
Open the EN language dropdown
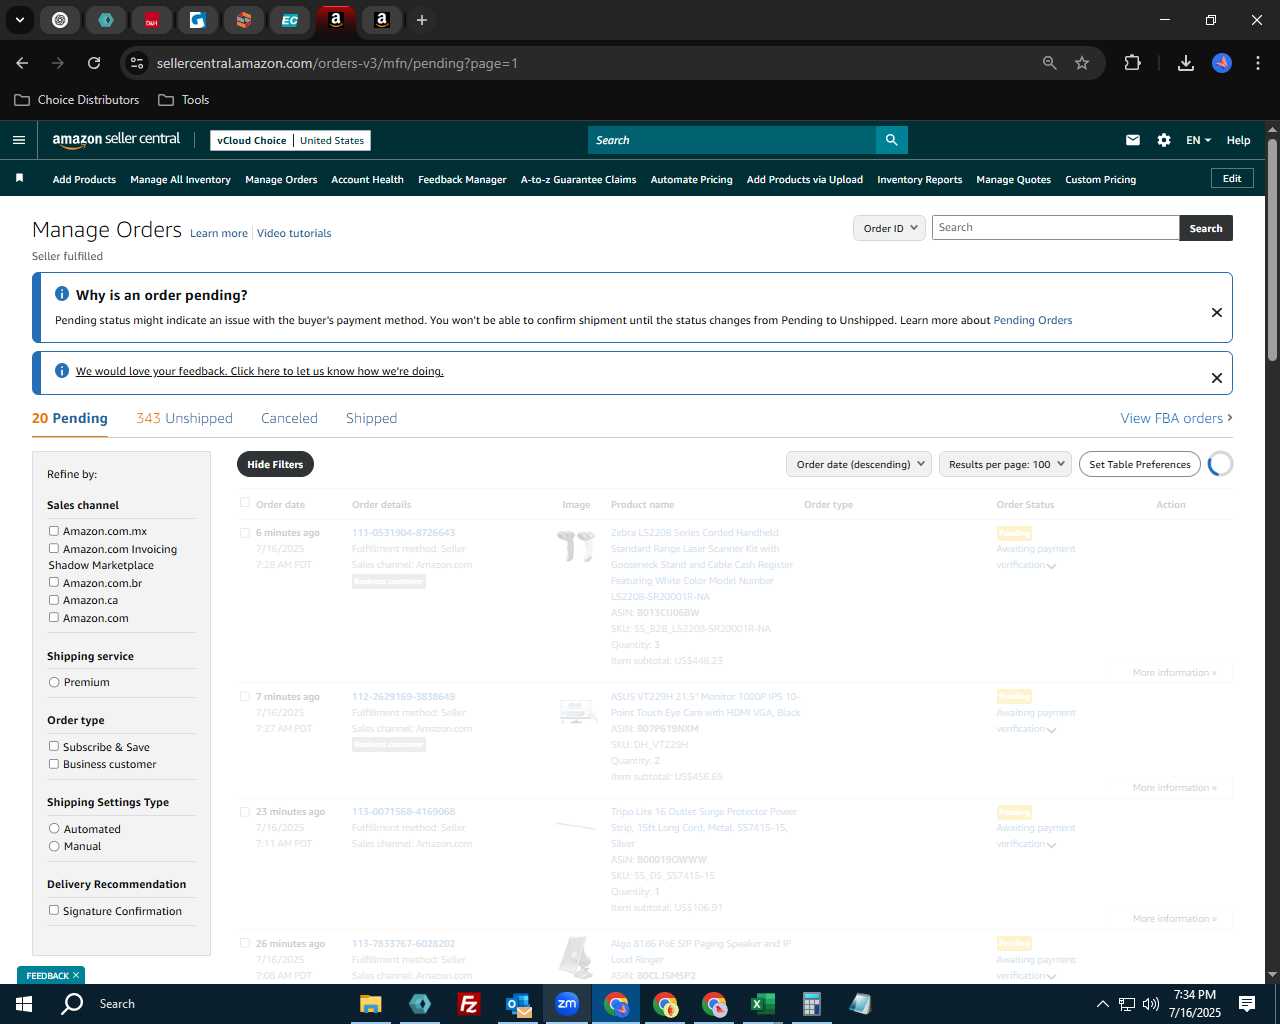coord(1198,140)
